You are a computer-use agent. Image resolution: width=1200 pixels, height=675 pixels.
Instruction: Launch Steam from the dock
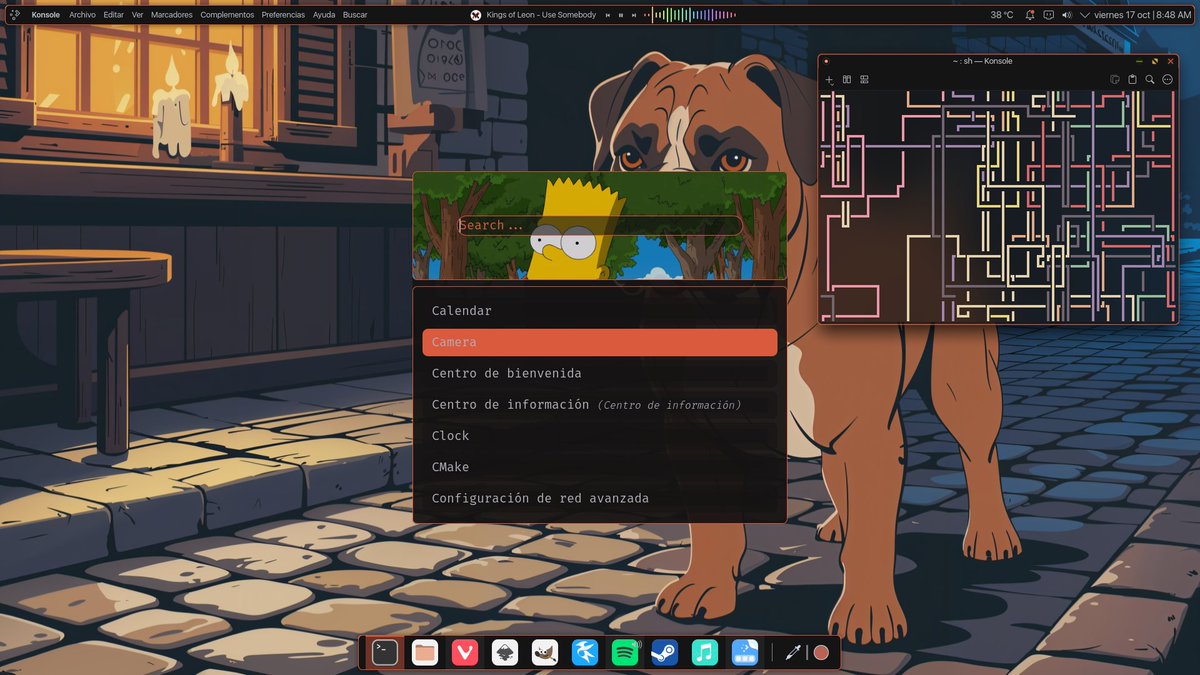click(664, 653)
